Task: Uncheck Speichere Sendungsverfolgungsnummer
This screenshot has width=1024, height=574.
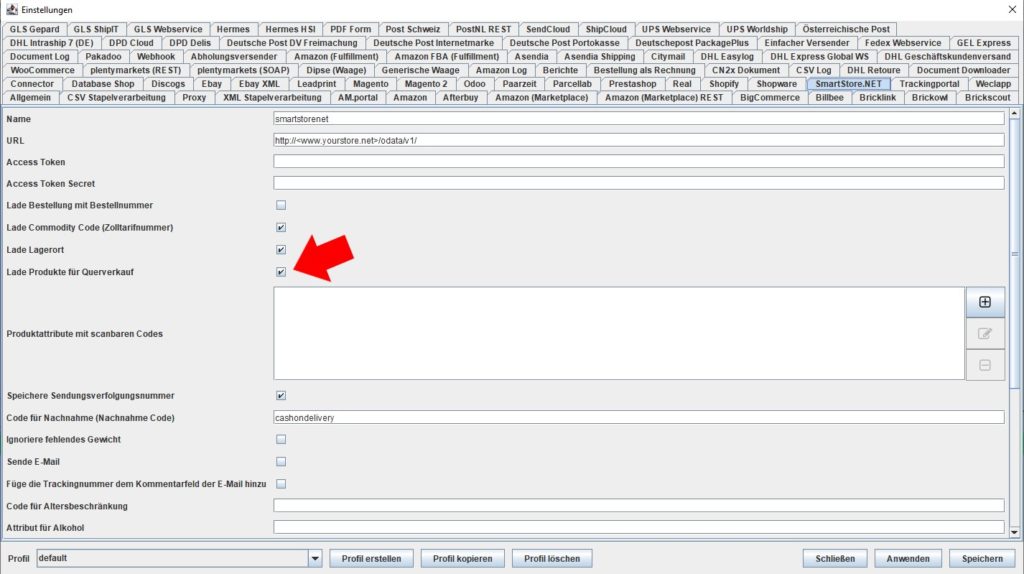Action: pos(281,396)
